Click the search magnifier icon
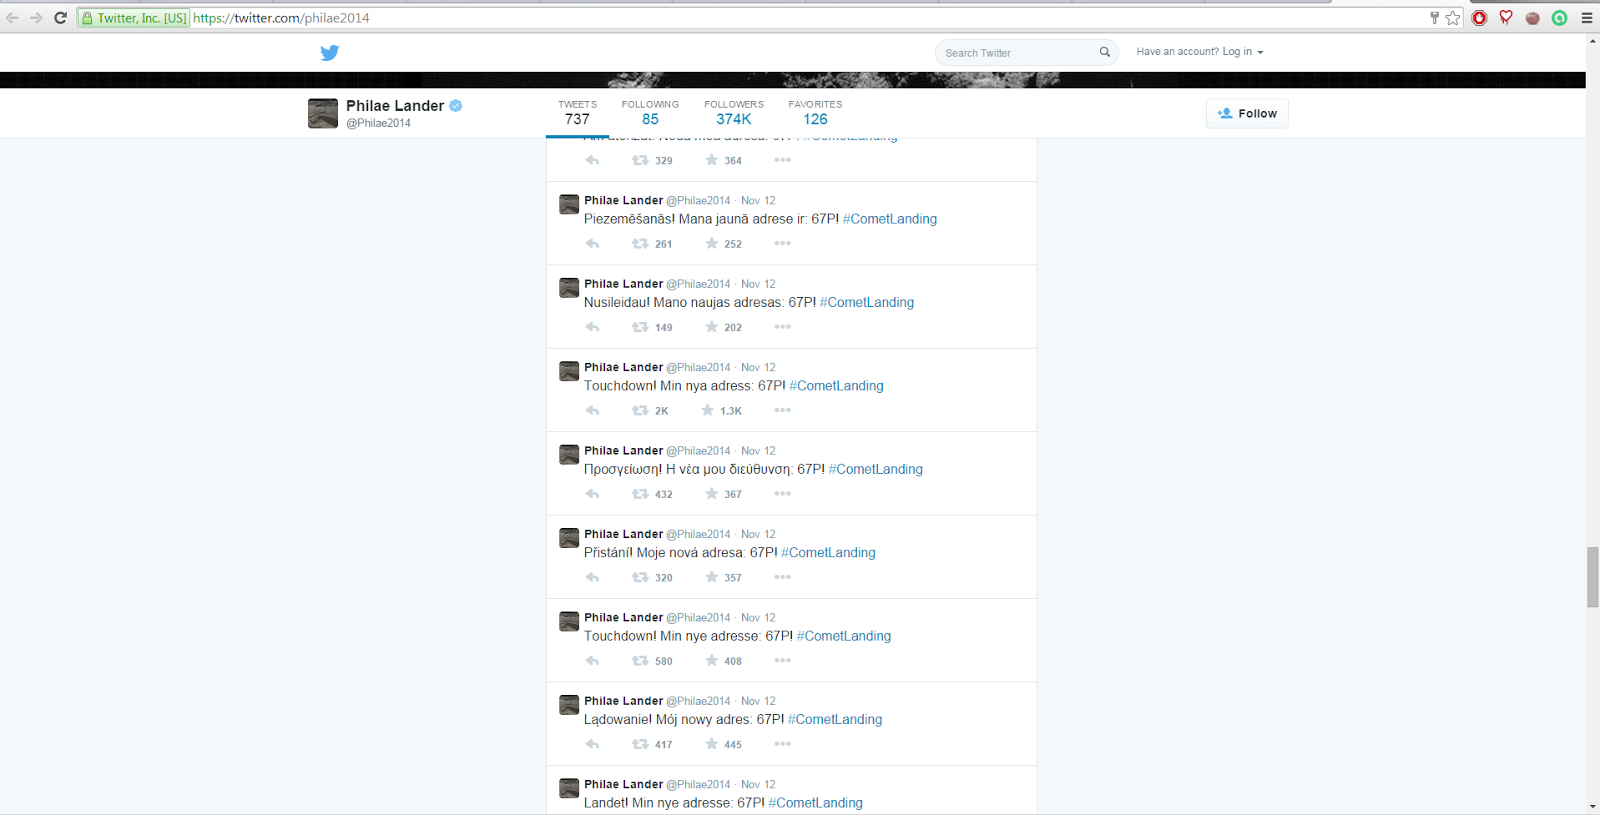This screenshot has height=815, width=1600. click(x=1105, y=52)
